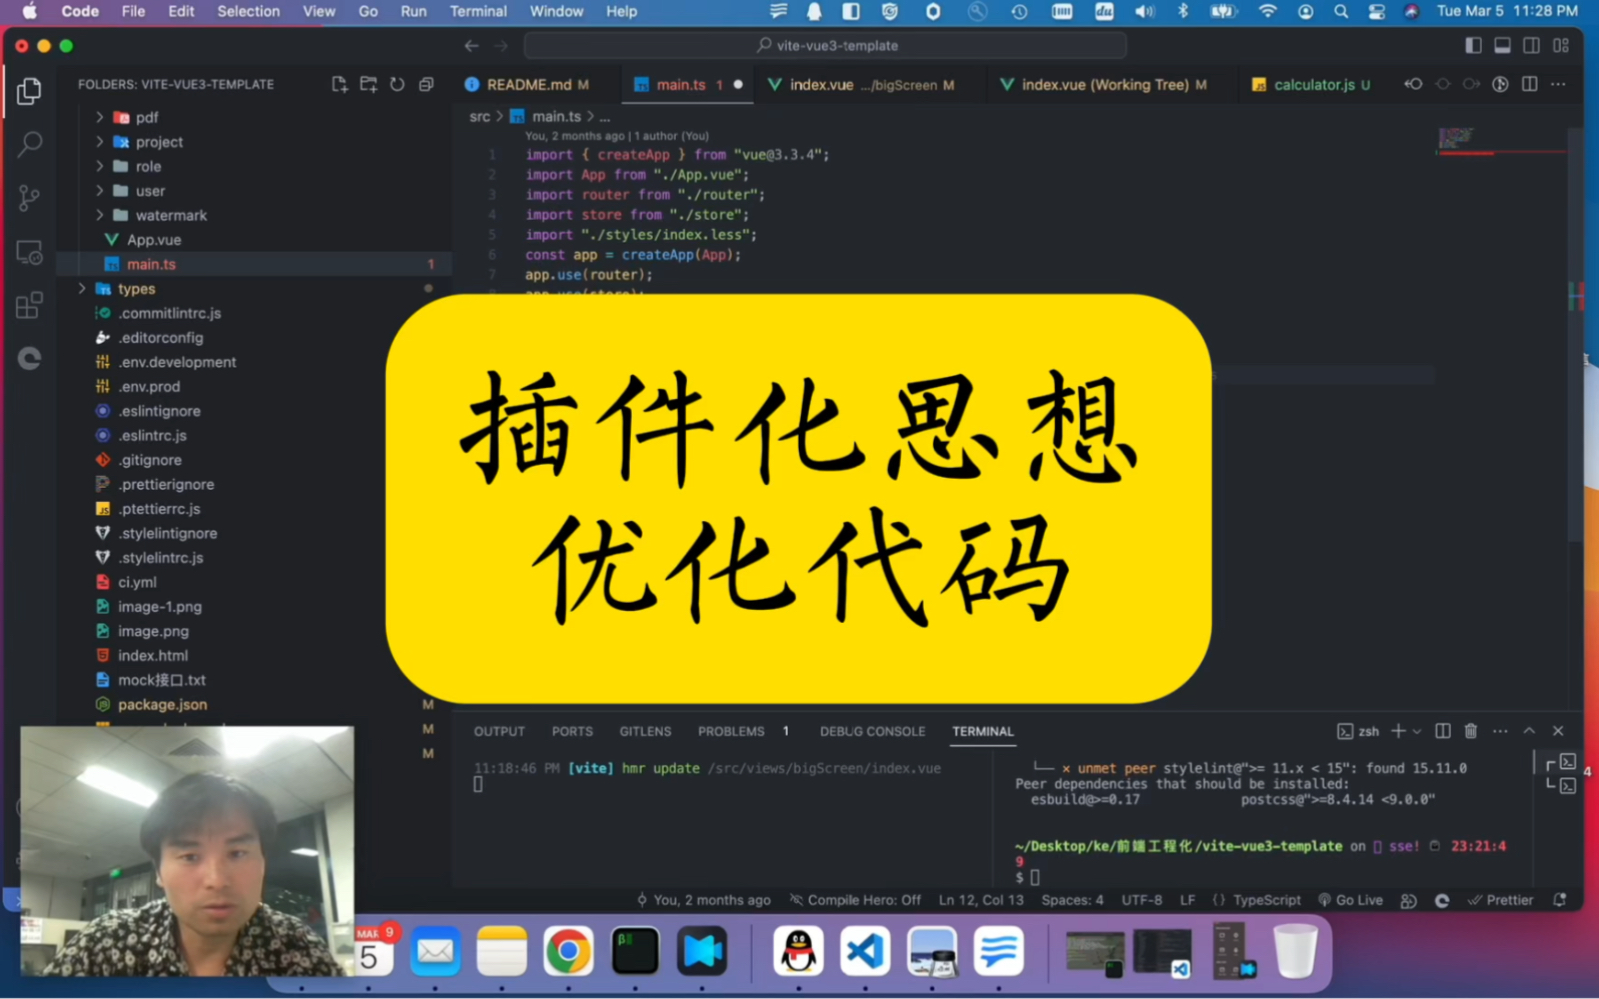Toggle bottom panel visibility in title bar
Image resolution: width=1599 pixels, height=999 pixels.
[1502, 46]
